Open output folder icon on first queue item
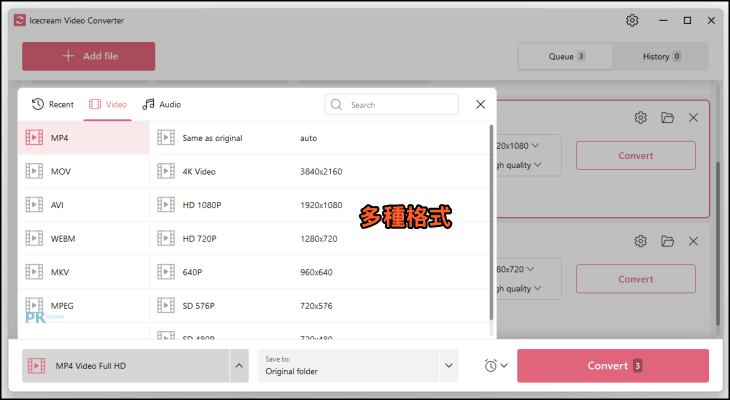This screenshot has width=730, height=400. [x=667, y=117]
